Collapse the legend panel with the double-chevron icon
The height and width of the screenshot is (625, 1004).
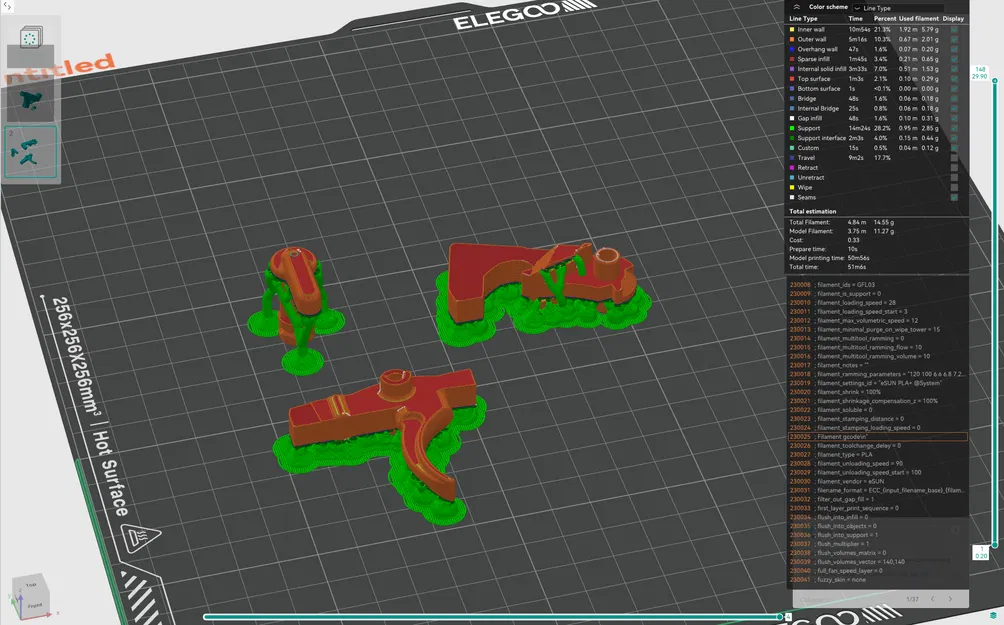[x=797, y=6]
